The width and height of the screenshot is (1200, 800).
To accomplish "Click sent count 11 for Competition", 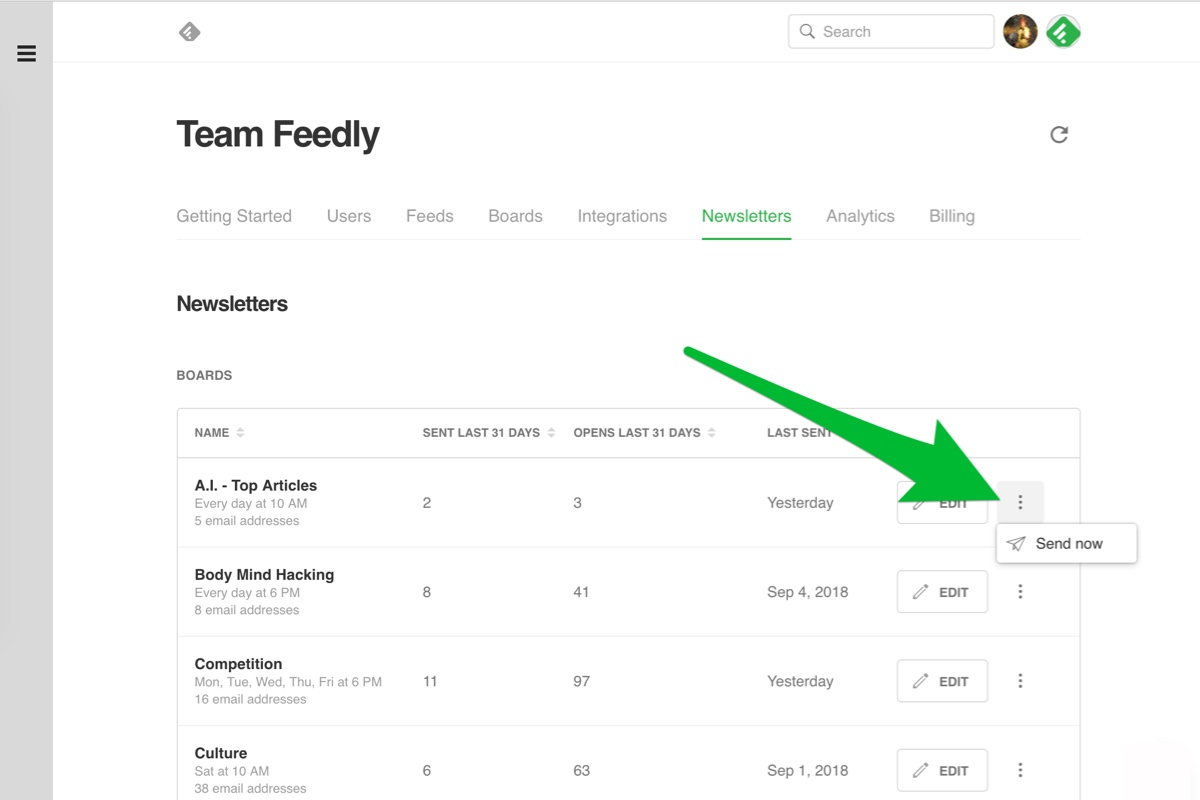I will click(430, 681).
